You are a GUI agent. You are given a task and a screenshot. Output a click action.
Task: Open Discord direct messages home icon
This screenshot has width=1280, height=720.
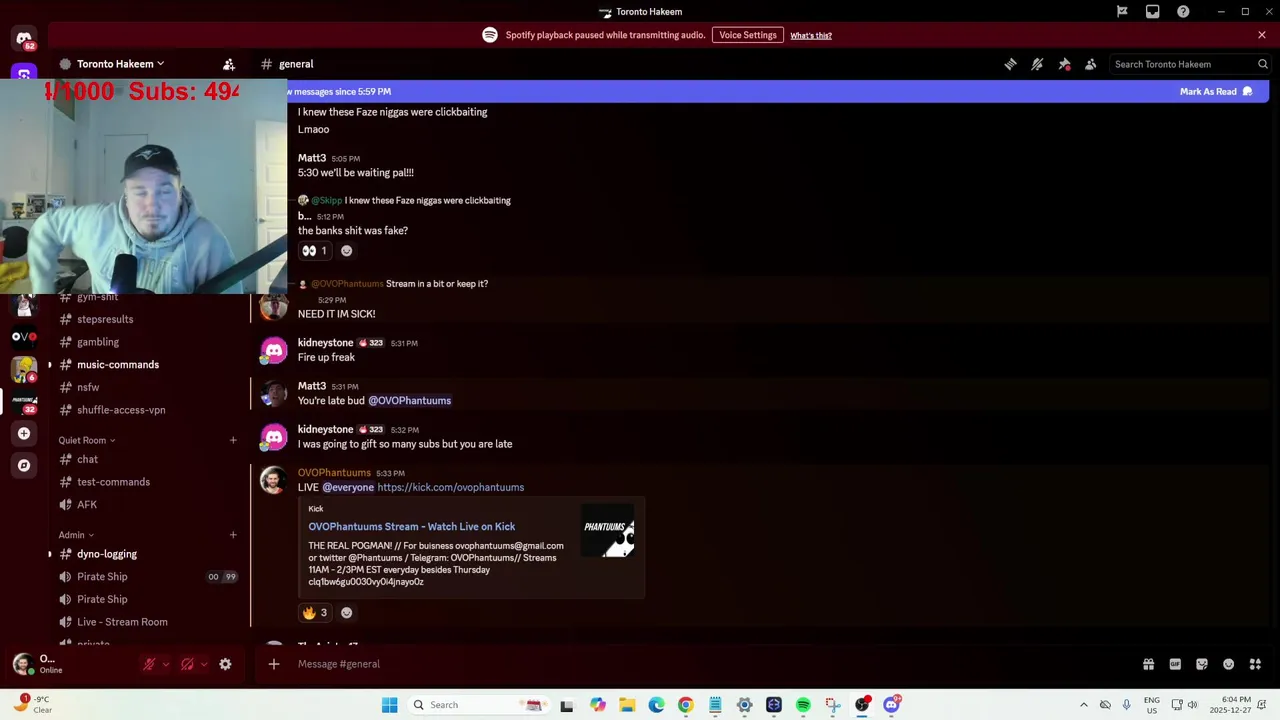24,39
